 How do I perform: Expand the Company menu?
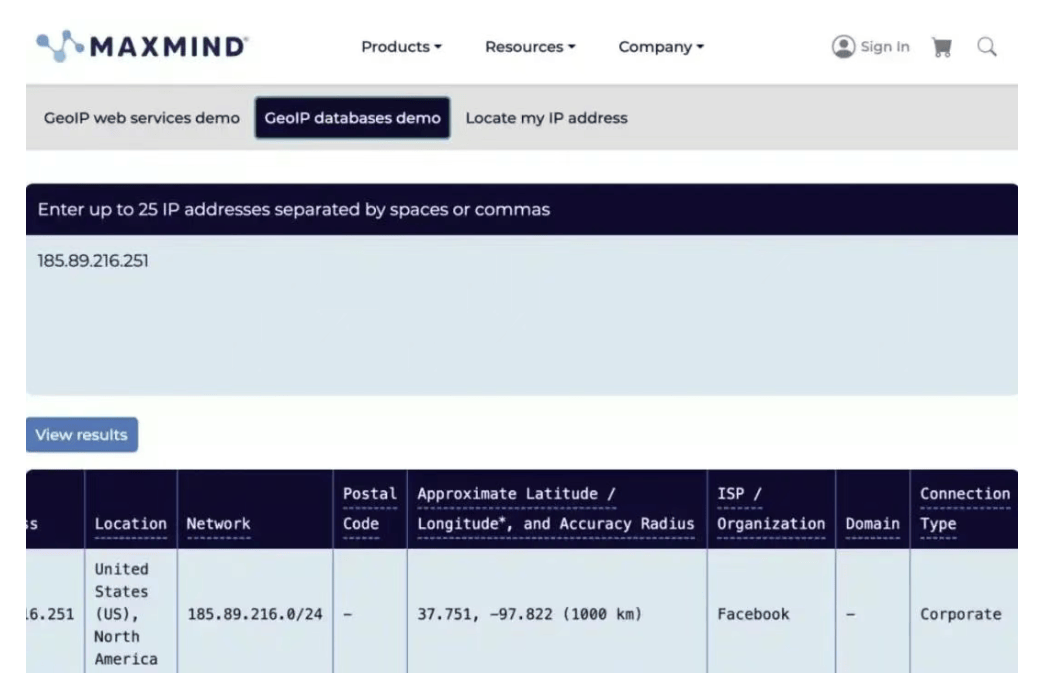(x=661, y=47)
